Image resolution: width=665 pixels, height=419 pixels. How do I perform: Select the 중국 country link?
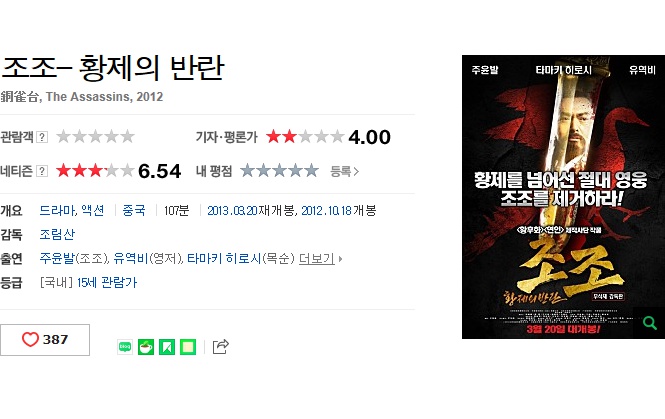[x=134, y=210]
